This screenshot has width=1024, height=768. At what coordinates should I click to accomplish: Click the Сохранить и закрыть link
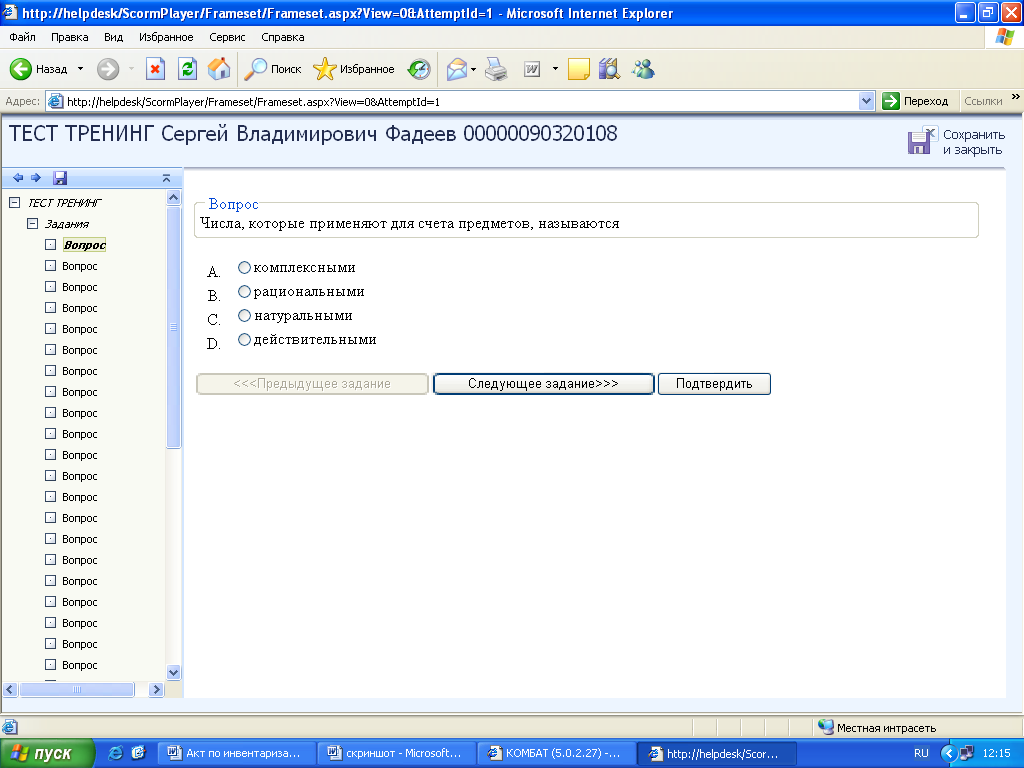[x=973, y=142]
